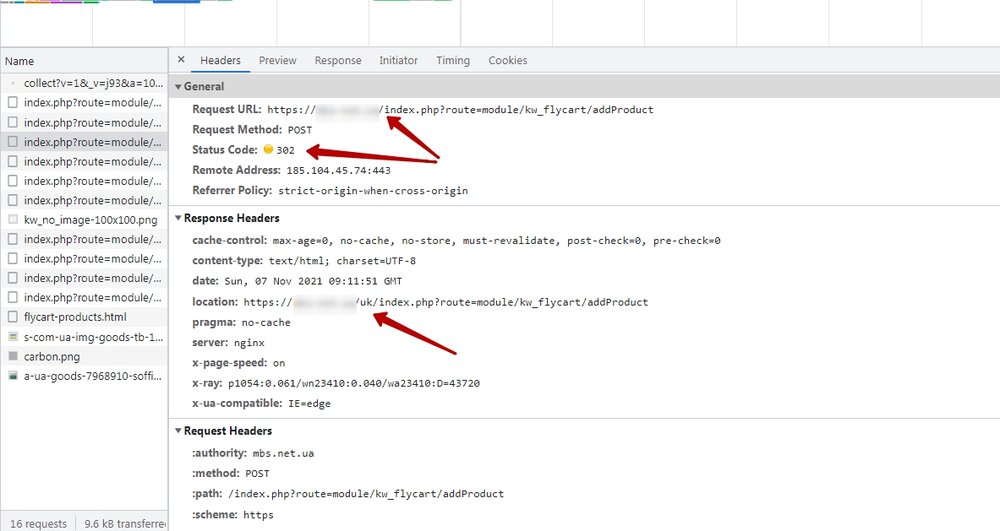
Task: Collapse the Response Headers section
Action: 178,218
